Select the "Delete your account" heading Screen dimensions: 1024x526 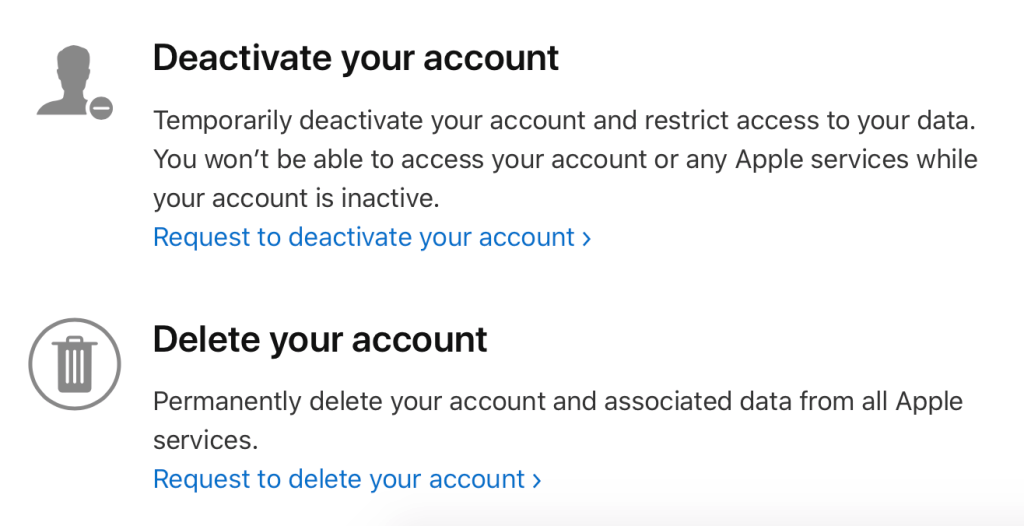coord(320,340)
